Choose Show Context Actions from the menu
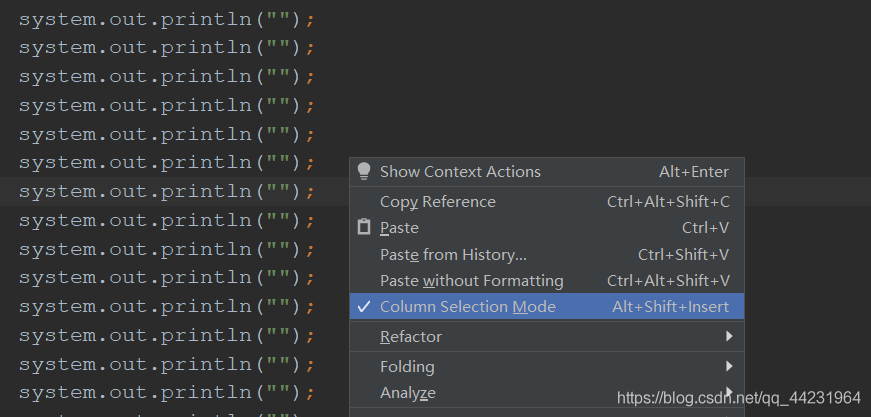The width and height of the screenshot is (871, 417). (x=460, y=172)
